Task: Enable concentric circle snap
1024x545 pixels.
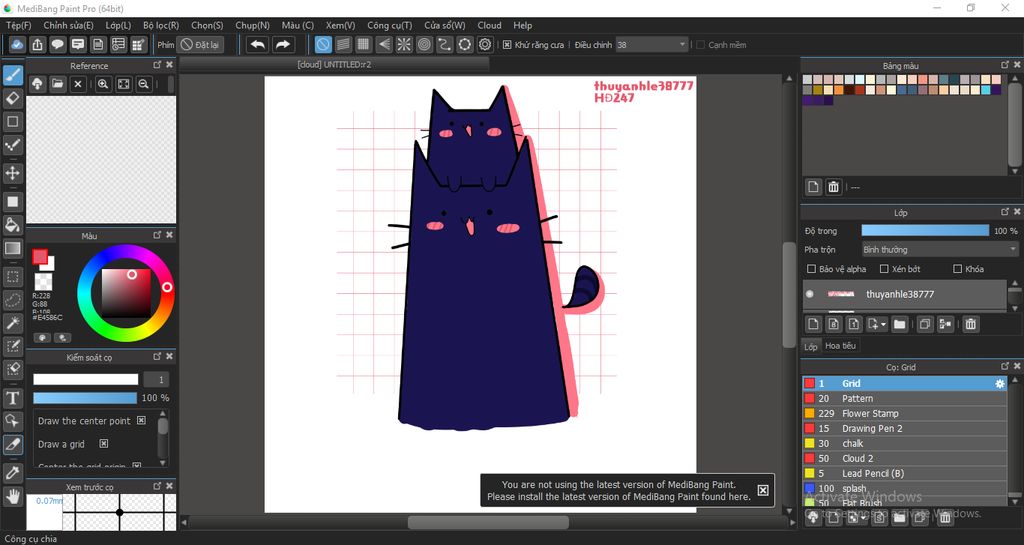Action: [424, 44]
